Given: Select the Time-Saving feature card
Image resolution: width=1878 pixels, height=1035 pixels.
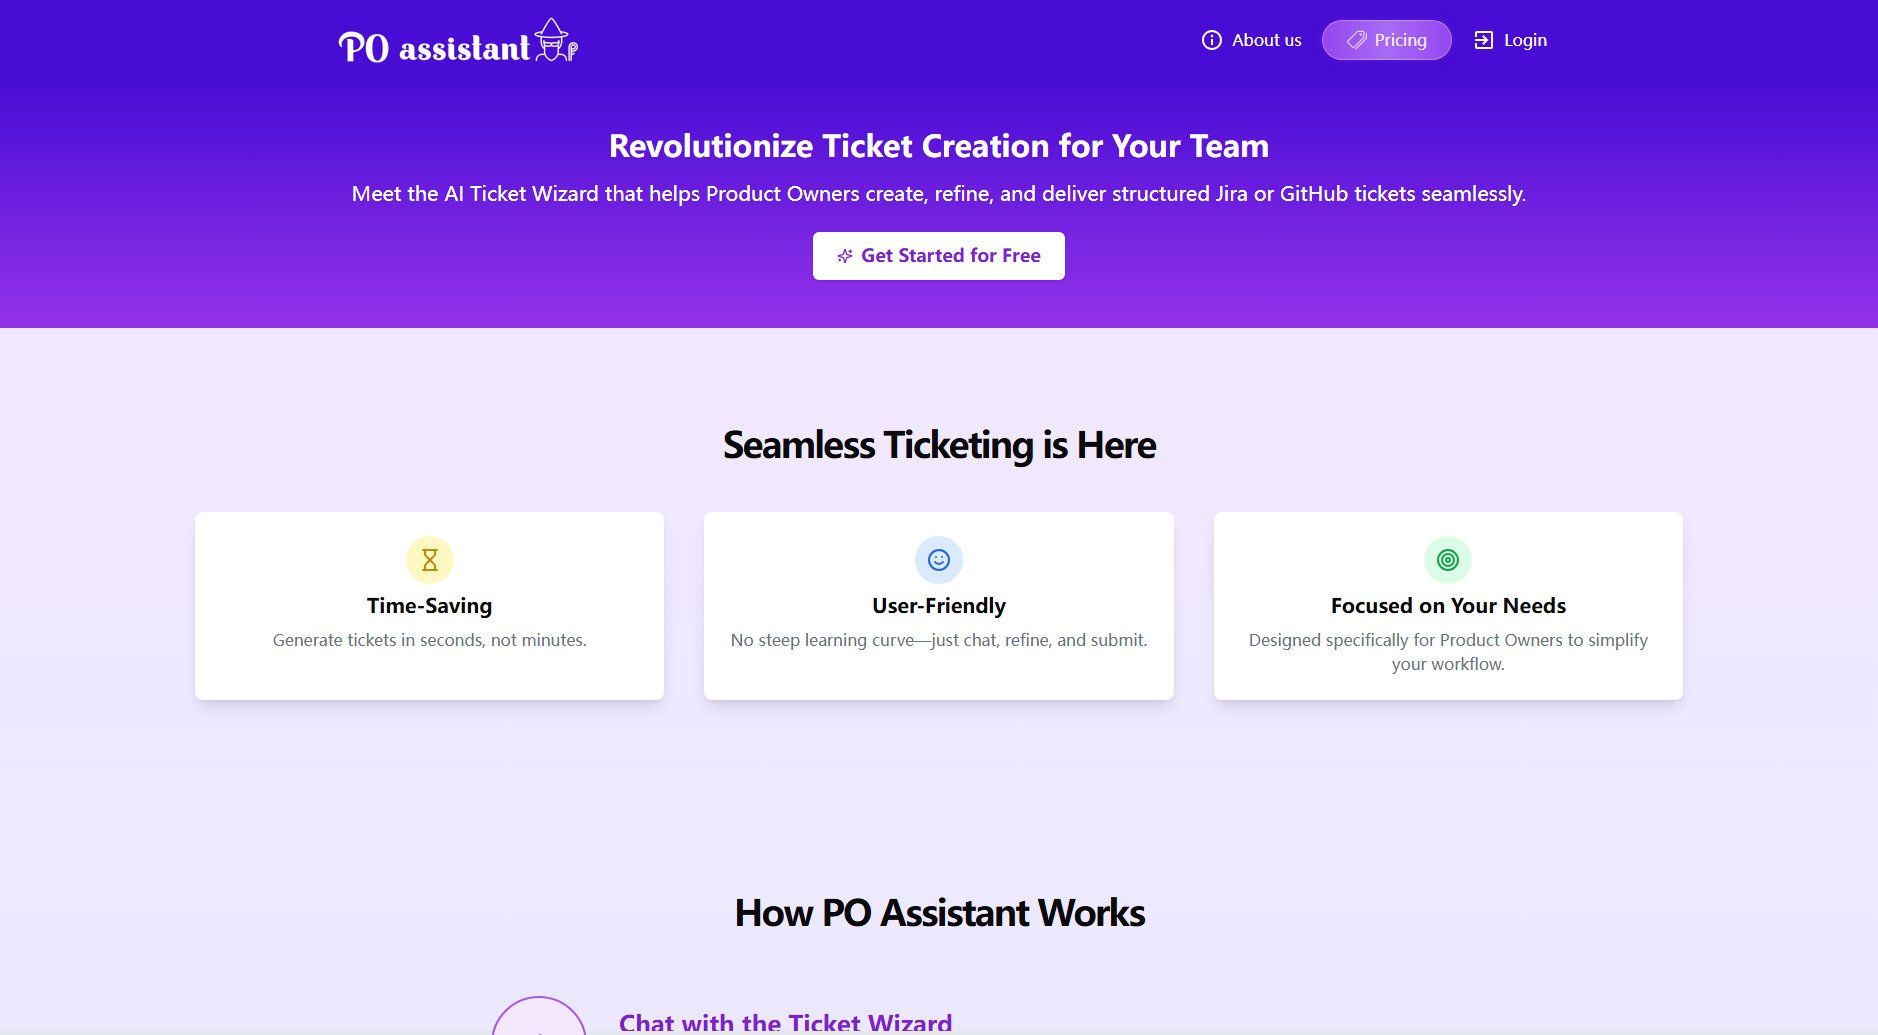Looking at the screenshot, I should [x=429, y=605].
